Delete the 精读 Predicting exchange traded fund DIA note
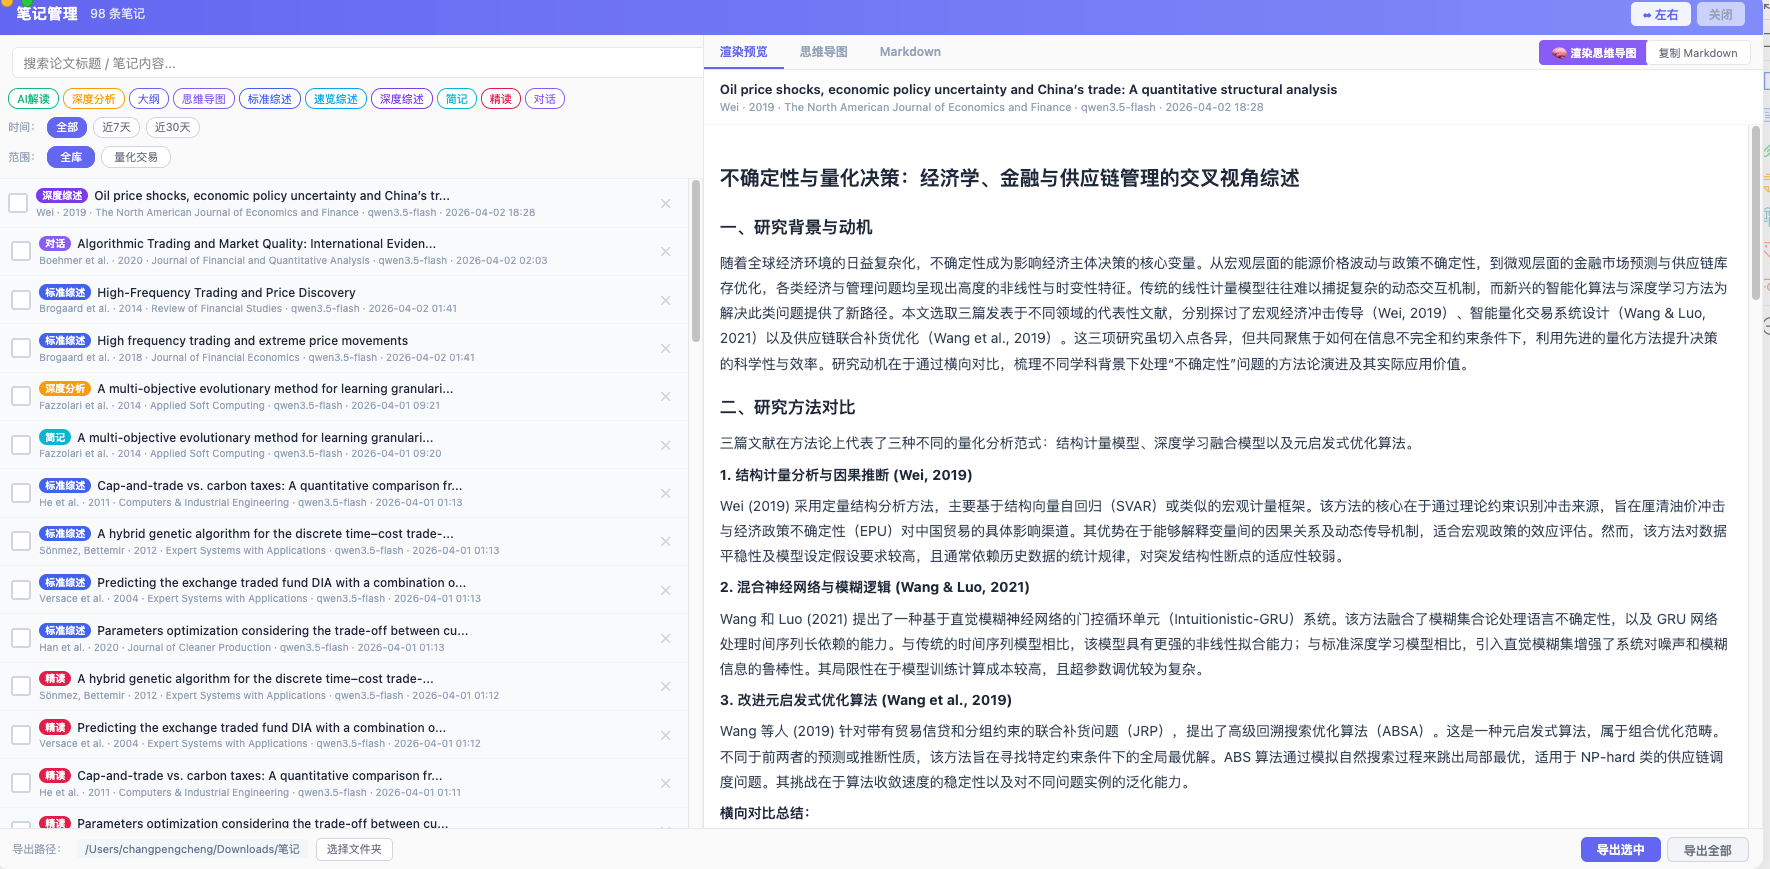Image resolution: width=1770 pixels, height=869 pixels. pos(665,735)
